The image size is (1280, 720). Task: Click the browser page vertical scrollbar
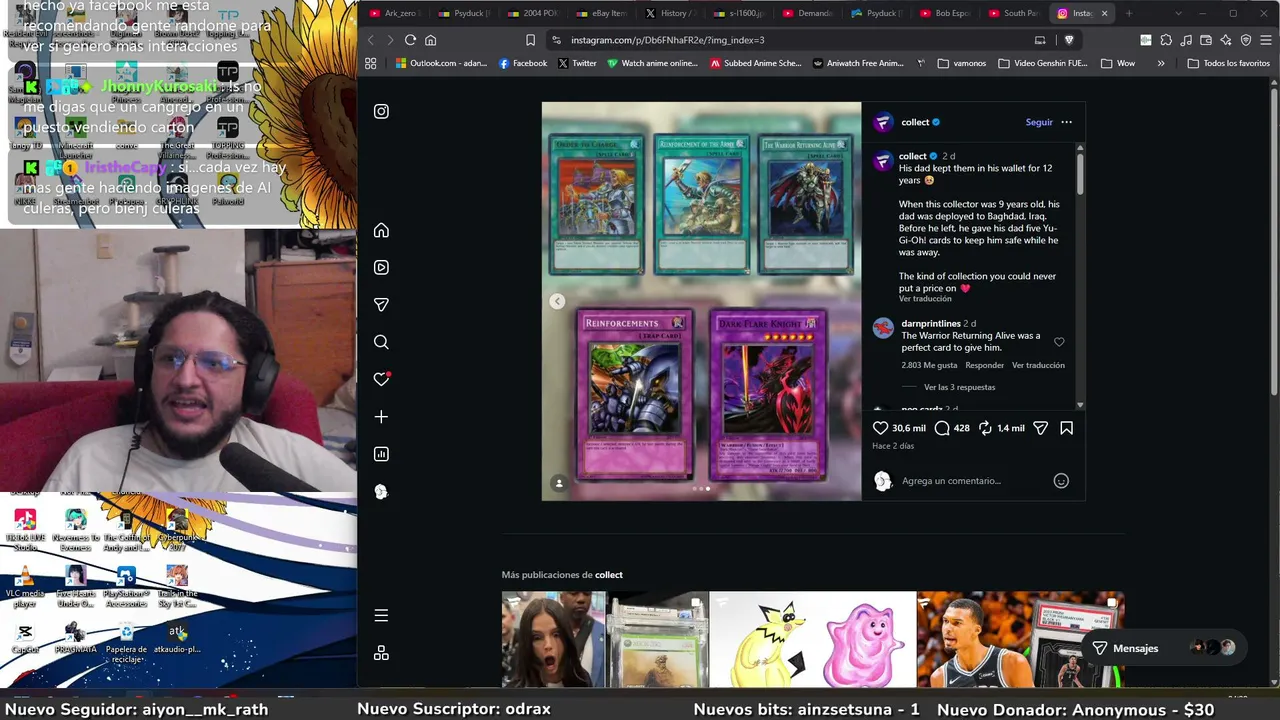click(x=1272, y=240)
